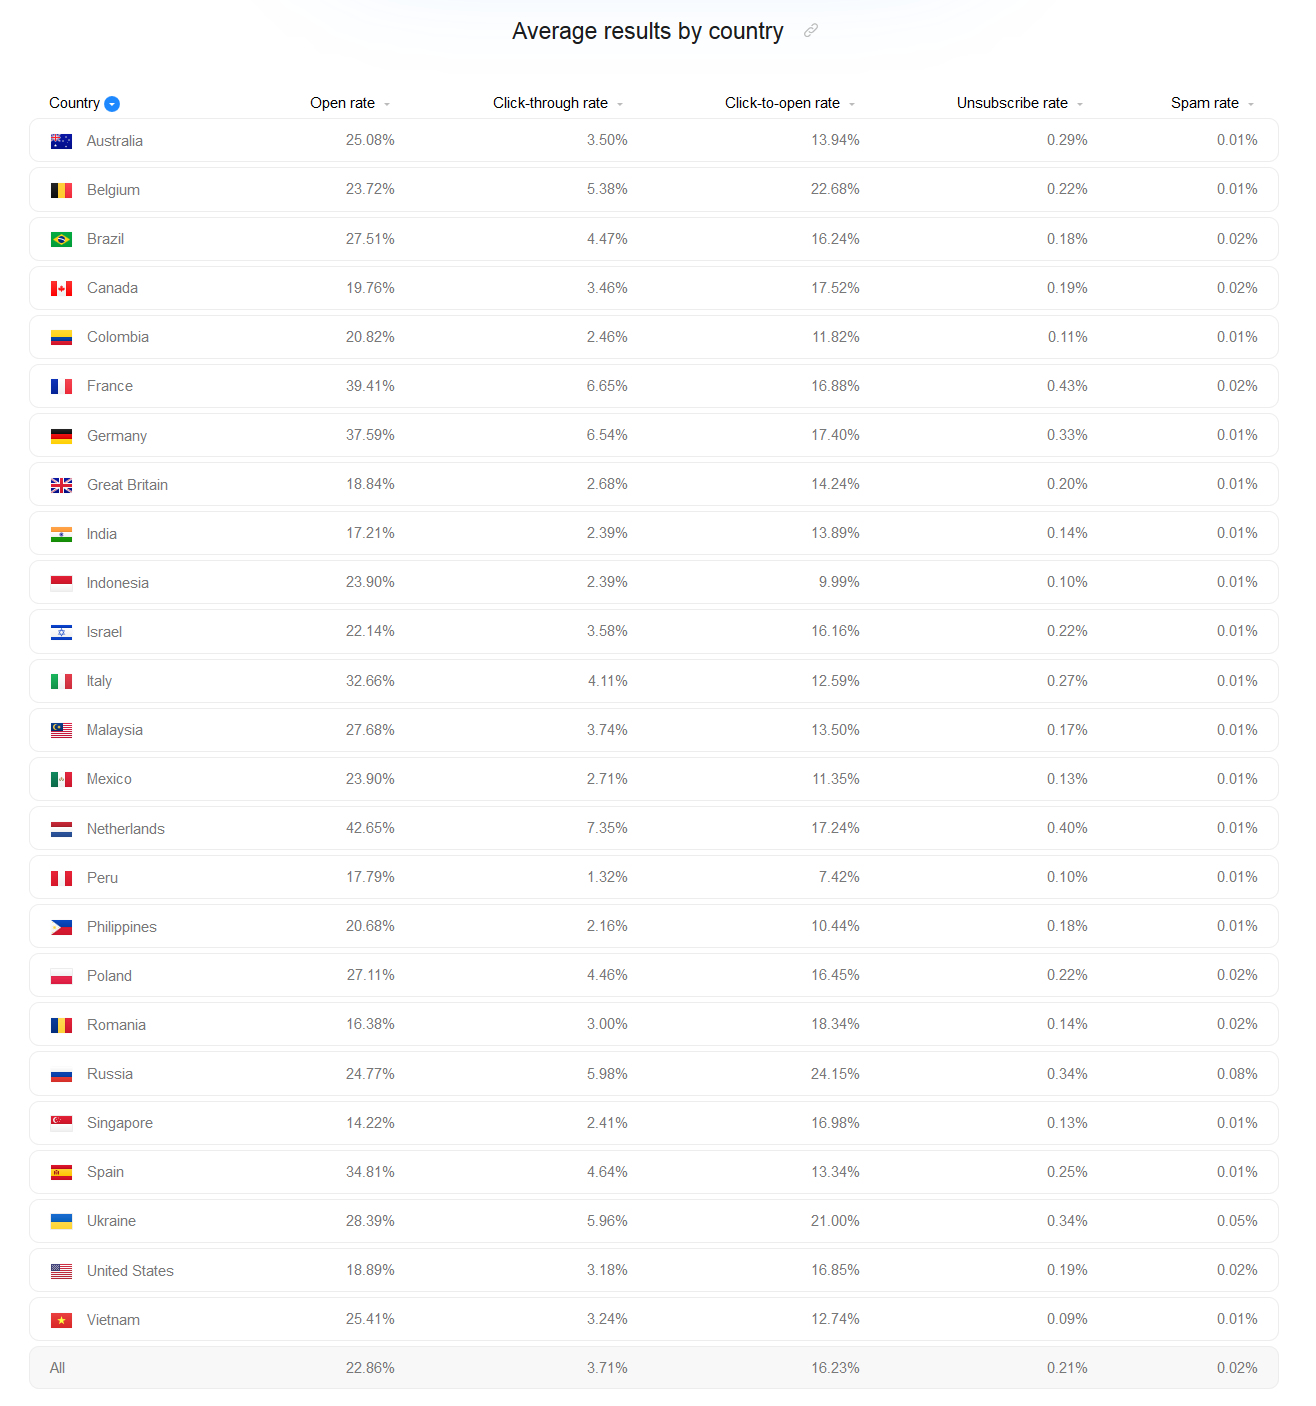Click the Israel flag icon
Viewport: 1316px width, 1406px height.
61,632
